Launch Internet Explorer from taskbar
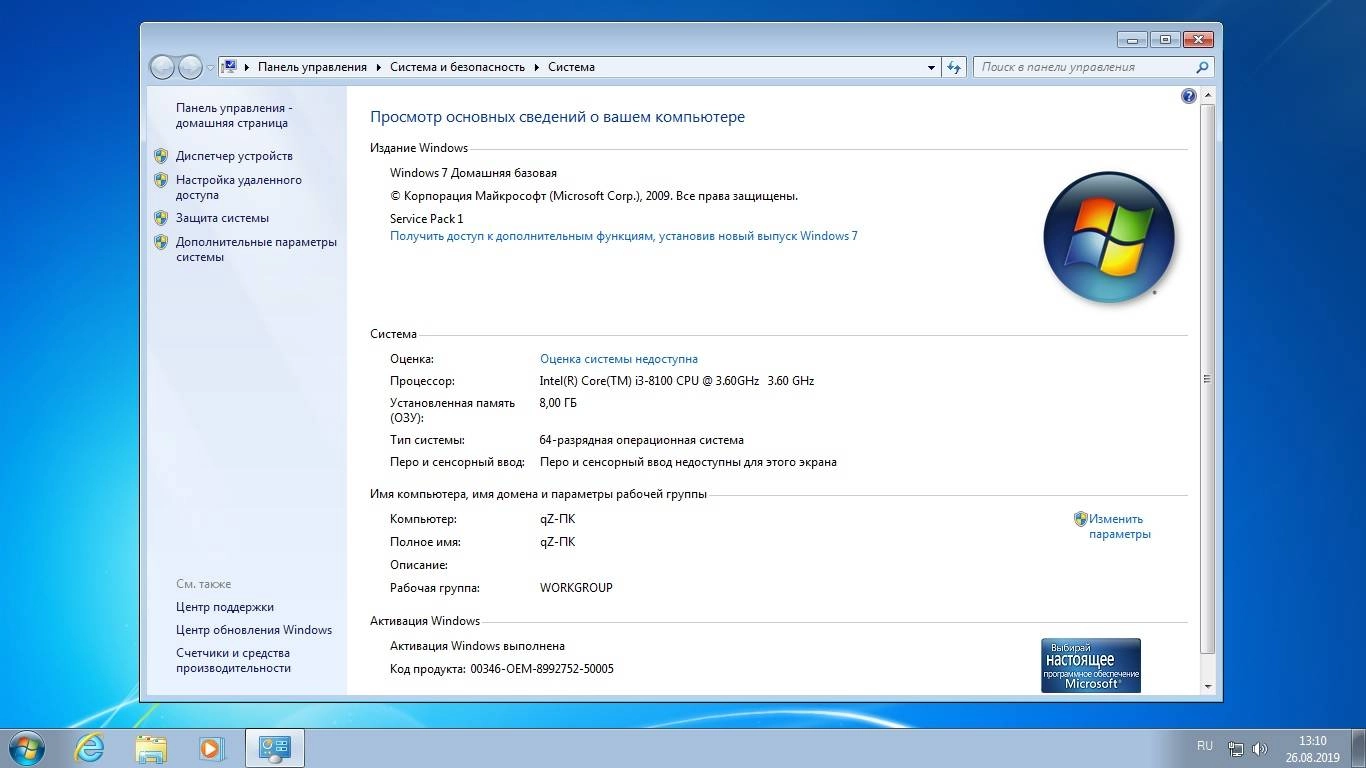This screenshot has height=768, width=1366. click(89, 748)
